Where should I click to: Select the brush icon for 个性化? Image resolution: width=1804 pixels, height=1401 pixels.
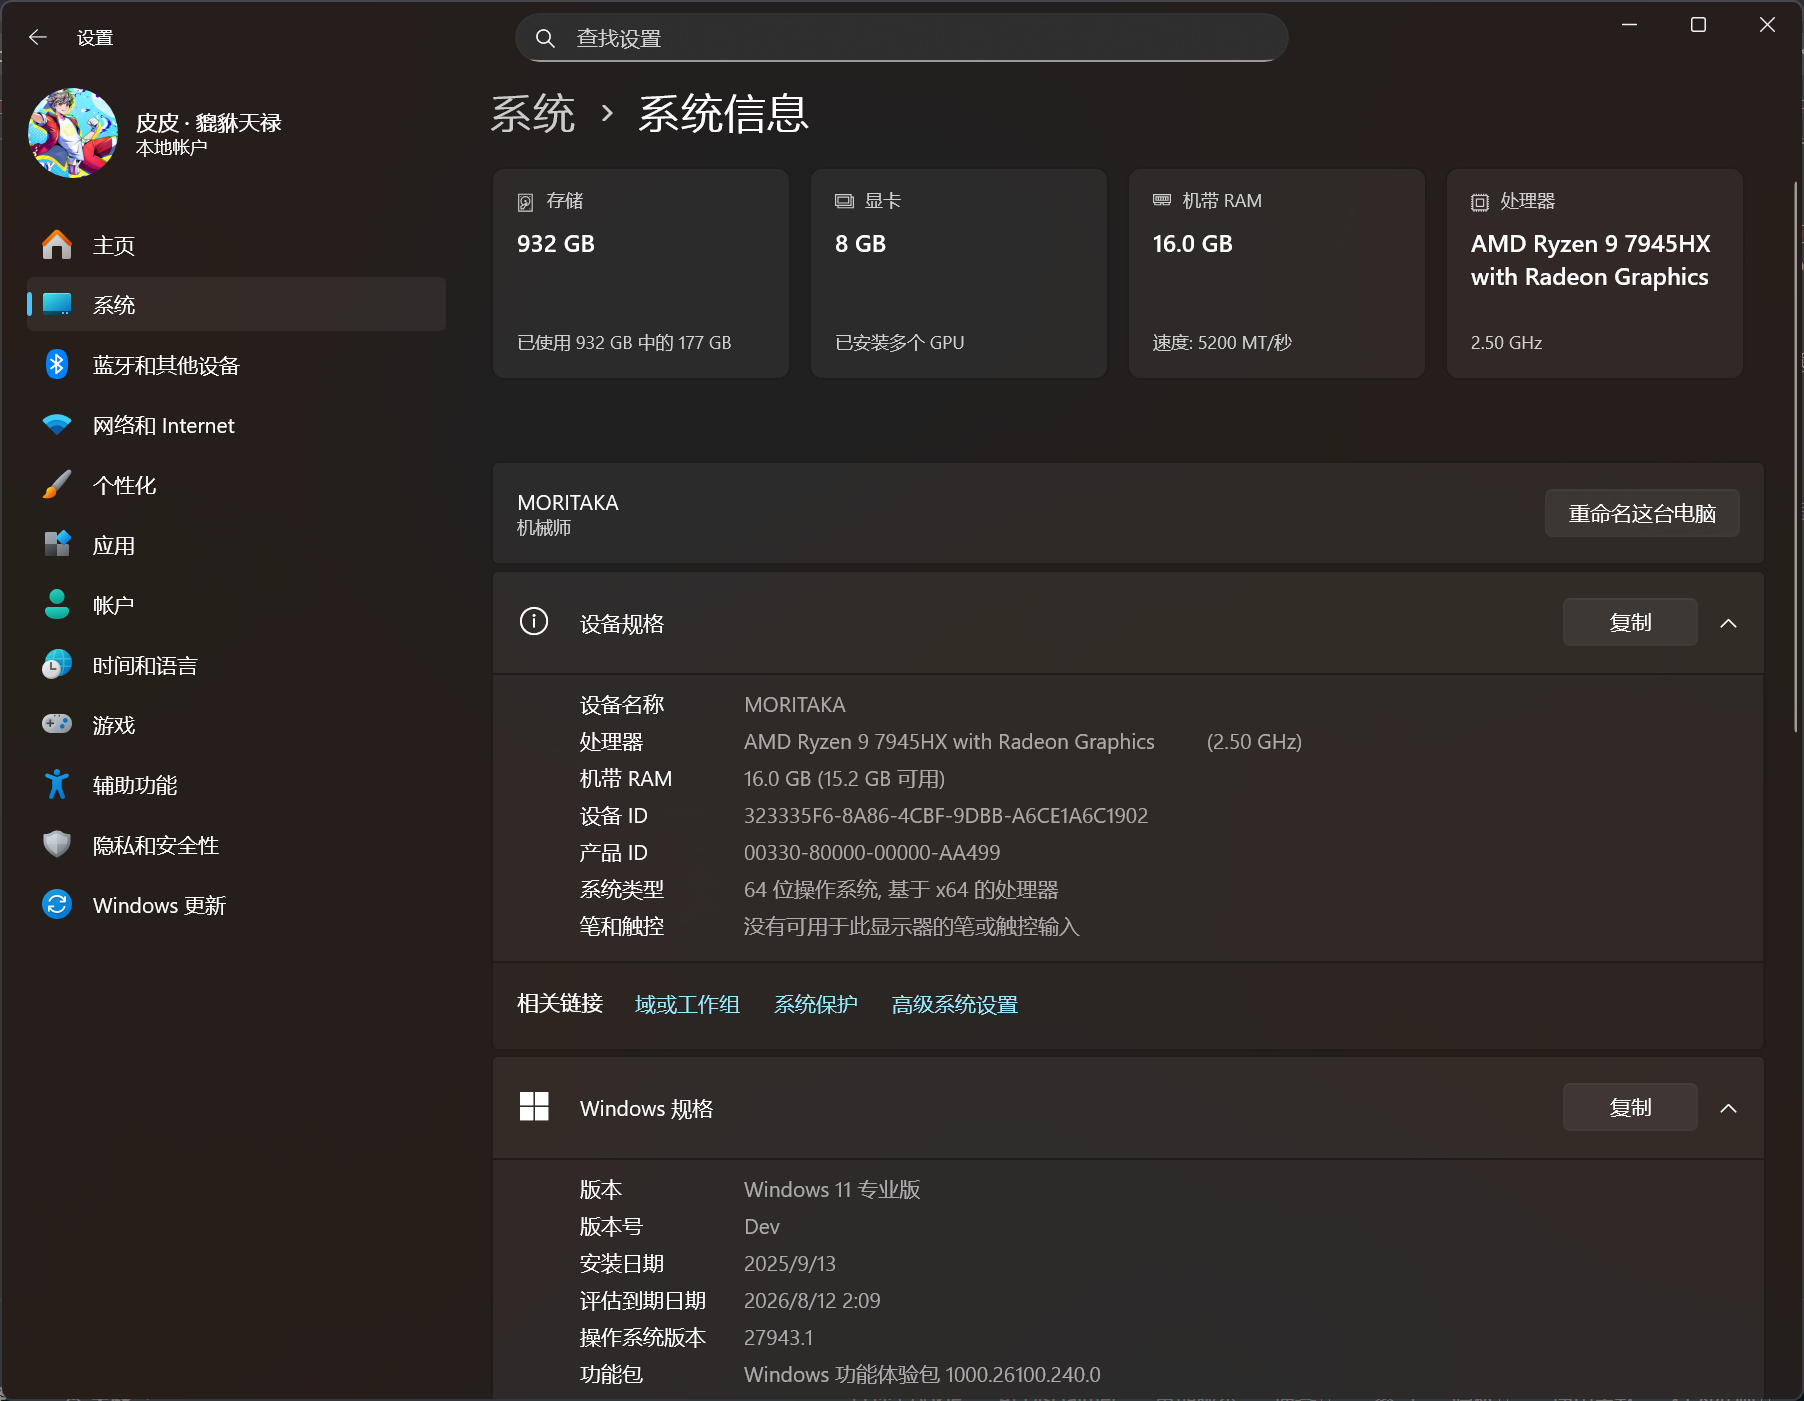point(57,485)
